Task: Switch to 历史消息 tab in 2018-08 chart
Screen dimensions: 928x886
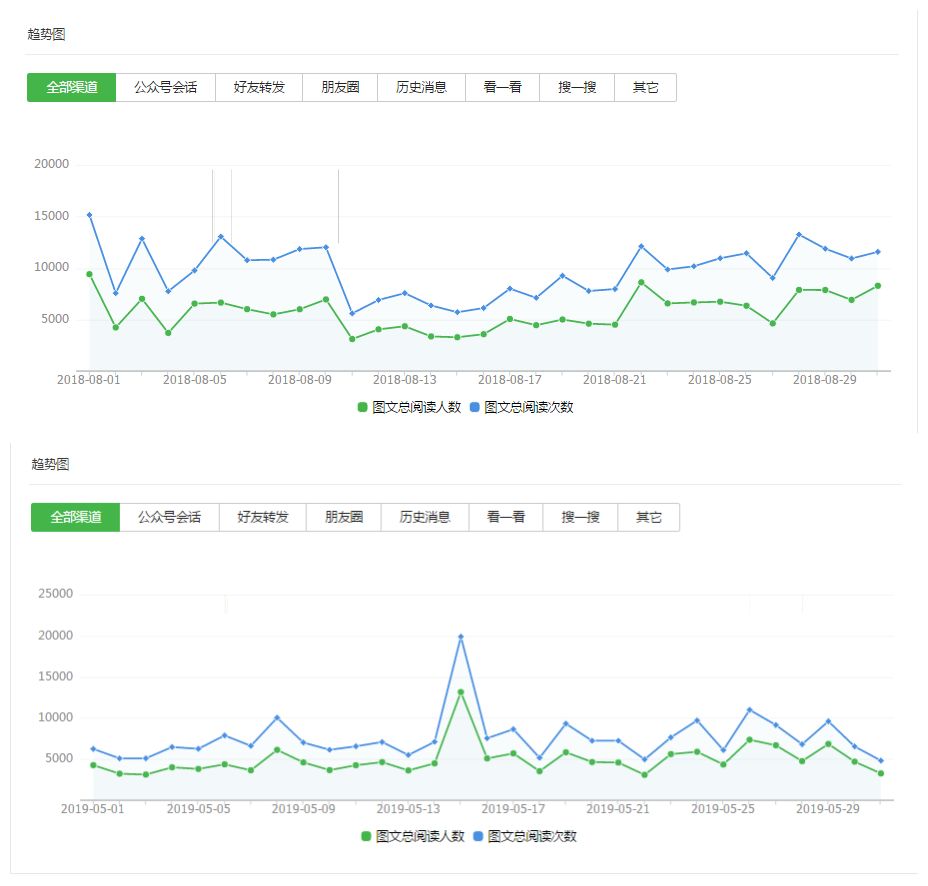Action: pos(421,88)
